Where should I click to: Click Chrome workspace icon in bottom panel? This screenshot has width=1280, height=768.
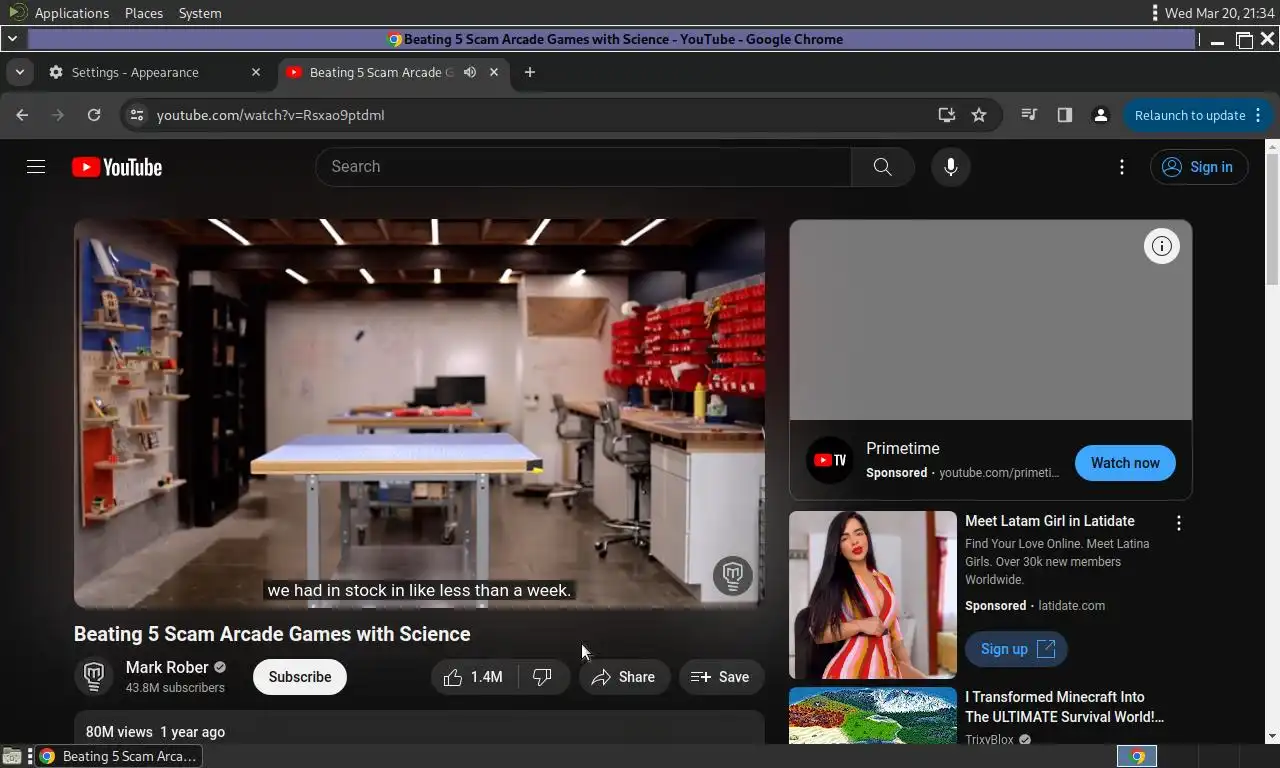[1136, 756]
